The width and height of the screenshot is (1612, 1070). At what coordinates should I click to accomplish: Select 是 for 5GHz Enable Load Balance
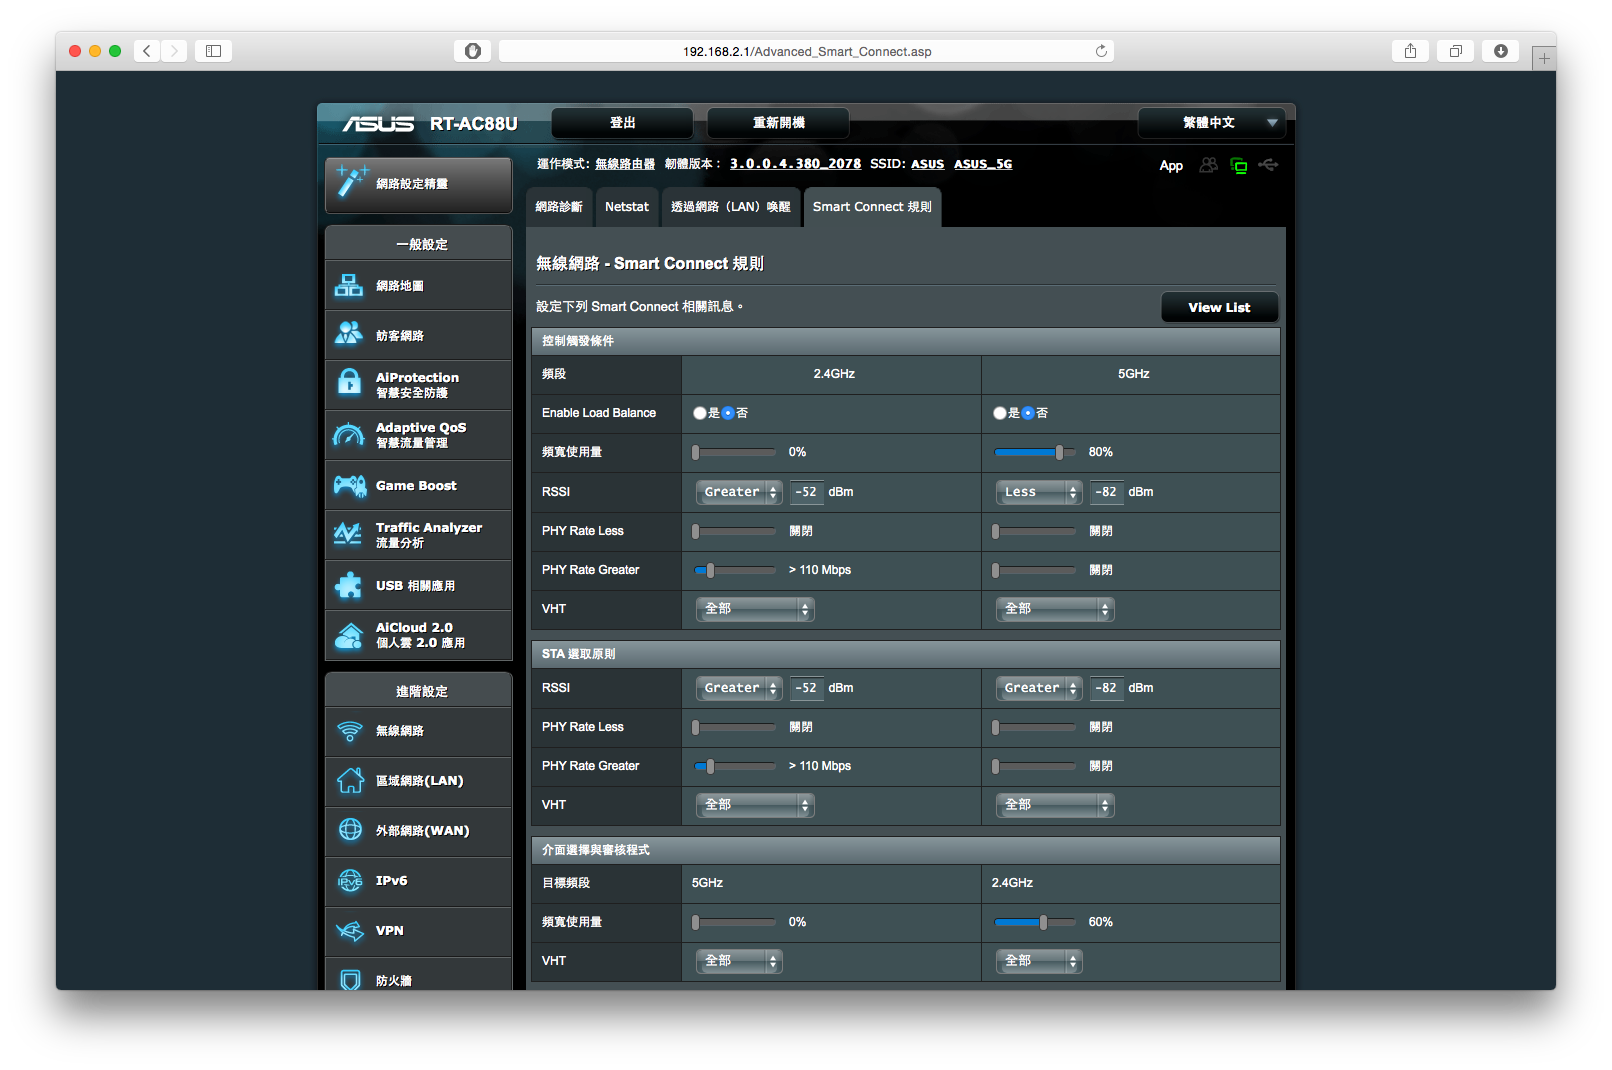tap(1000, 413)
